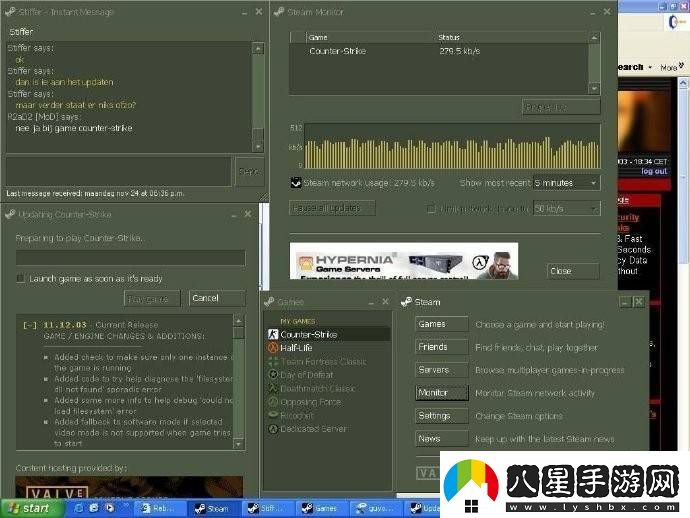
Task: Collapse the 11.12.03 Current Release notes
Action: [29, 325]
